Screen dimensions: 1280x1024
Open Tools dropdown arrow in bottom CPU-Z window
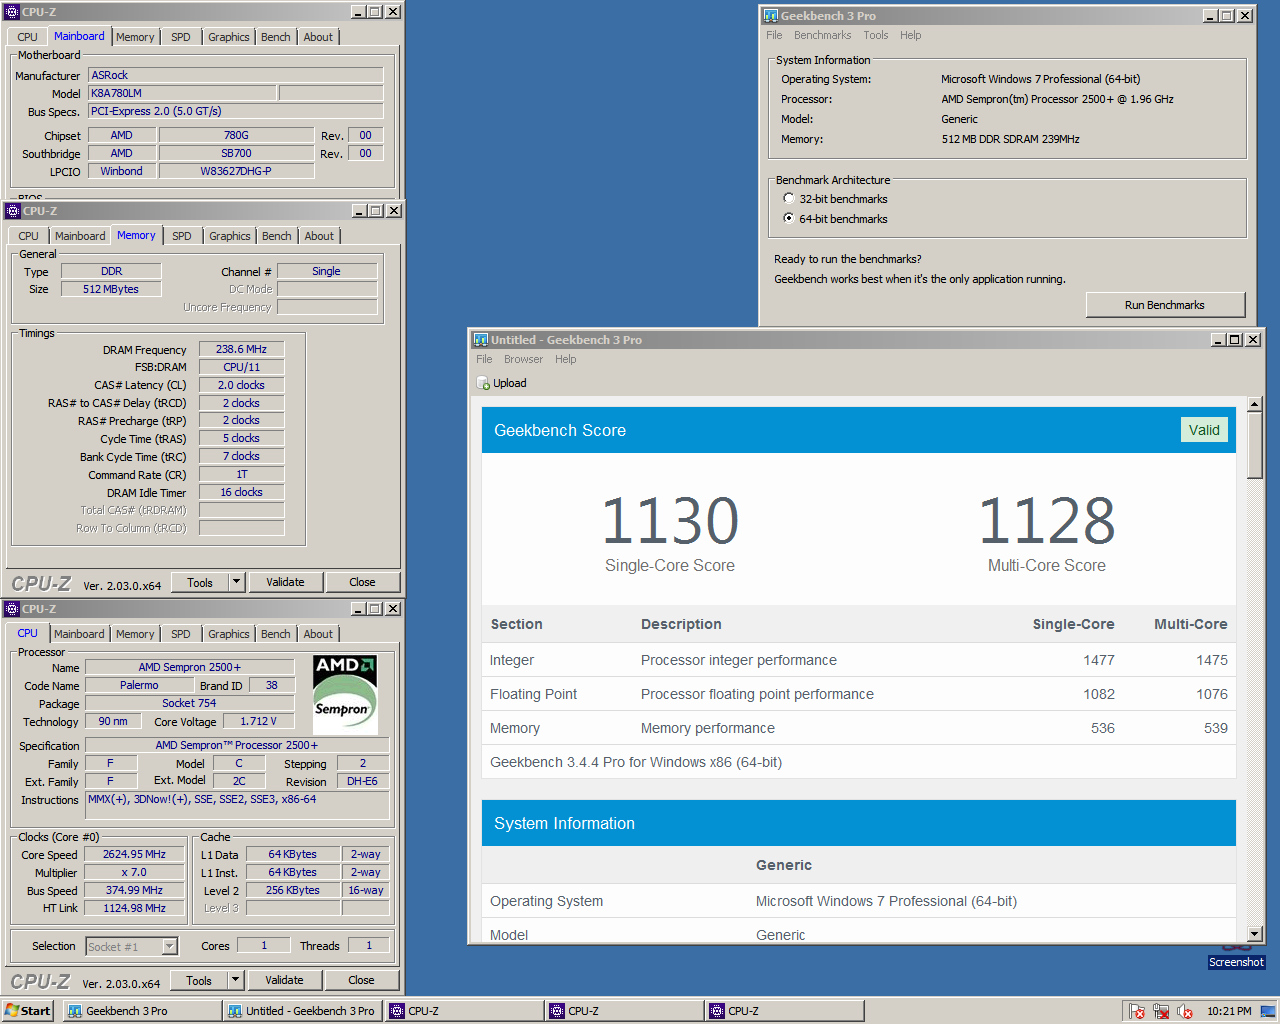pyautogui.click(x=236, y=980)
